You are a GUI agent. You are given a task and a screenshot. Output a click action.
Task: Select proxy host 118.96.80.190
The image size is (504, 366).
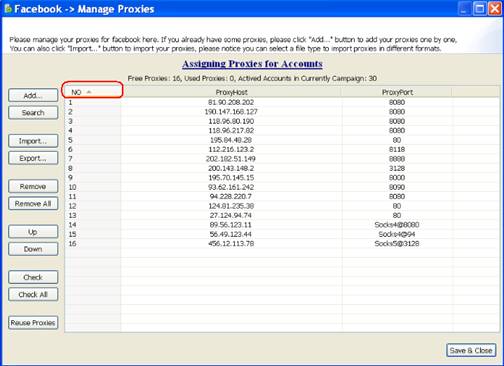point(231,121)
